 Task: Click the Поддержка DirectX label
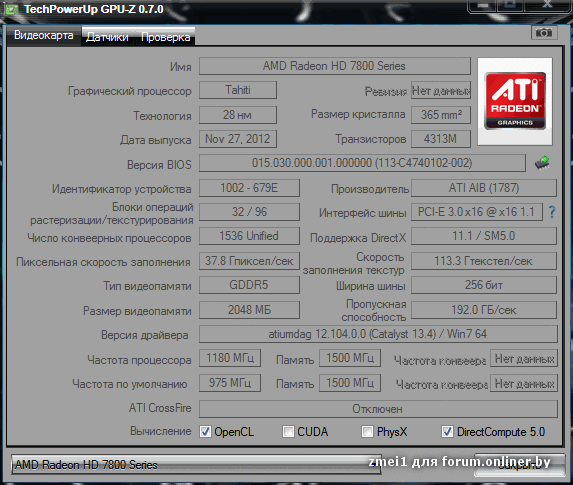pos(358,238)
